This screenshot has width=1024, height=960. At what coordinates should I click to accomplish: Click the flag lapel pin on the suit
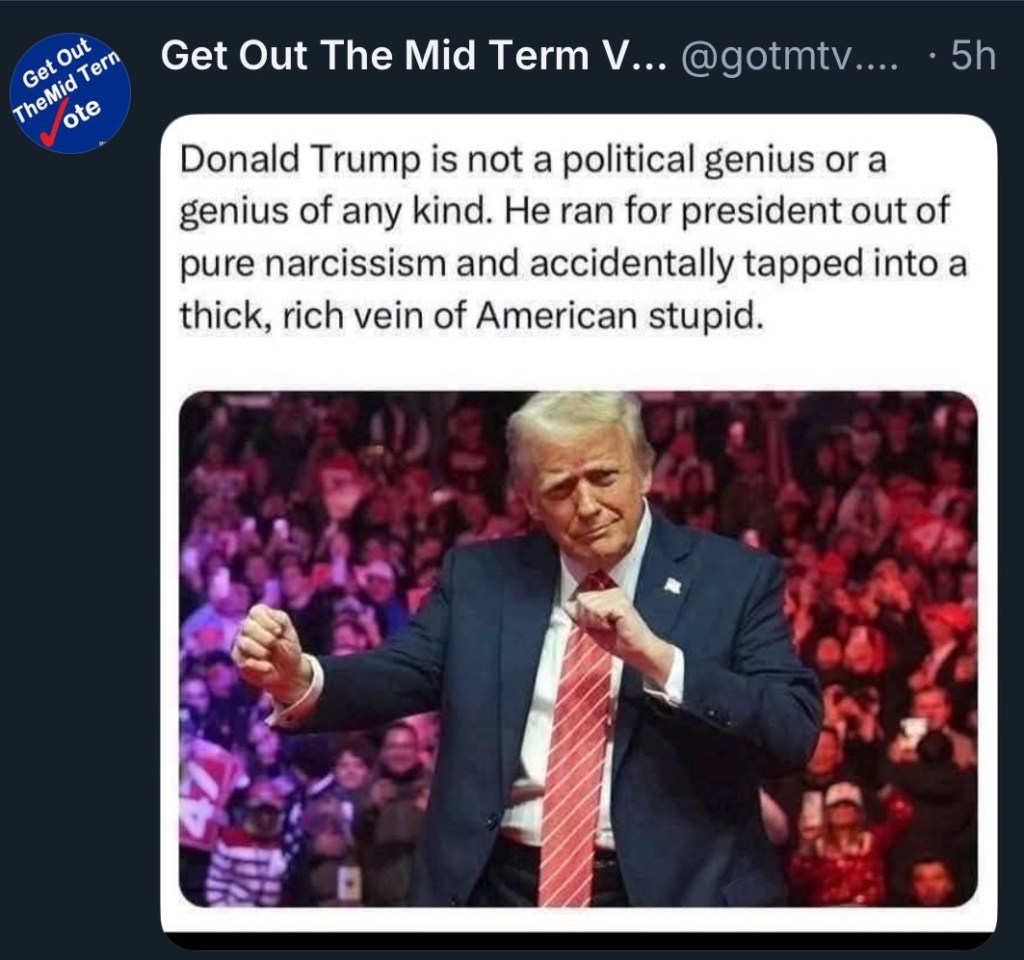pos(673,585)
